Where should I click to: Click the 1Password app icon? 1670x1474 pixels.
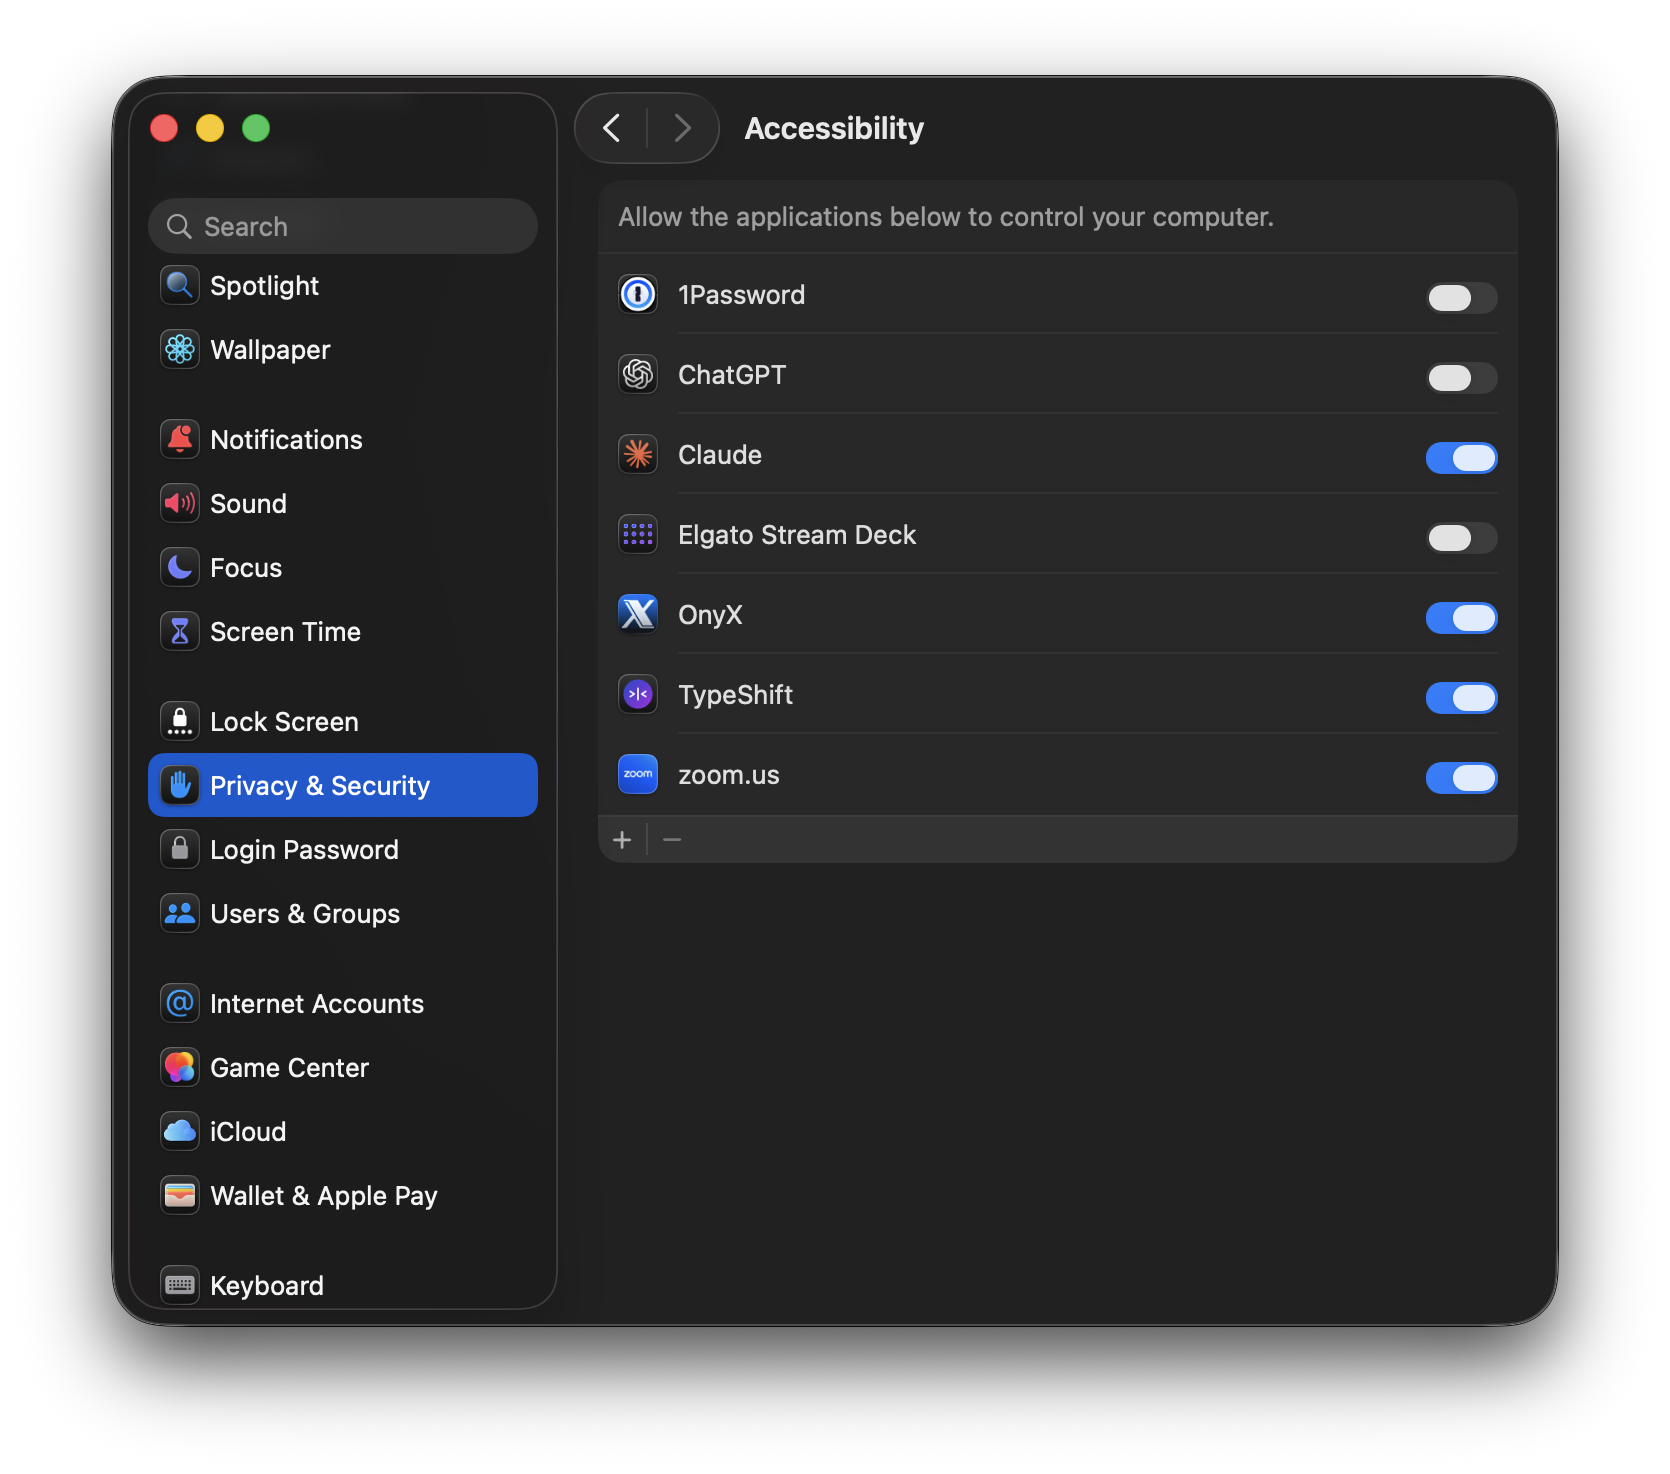pos(637,294)
